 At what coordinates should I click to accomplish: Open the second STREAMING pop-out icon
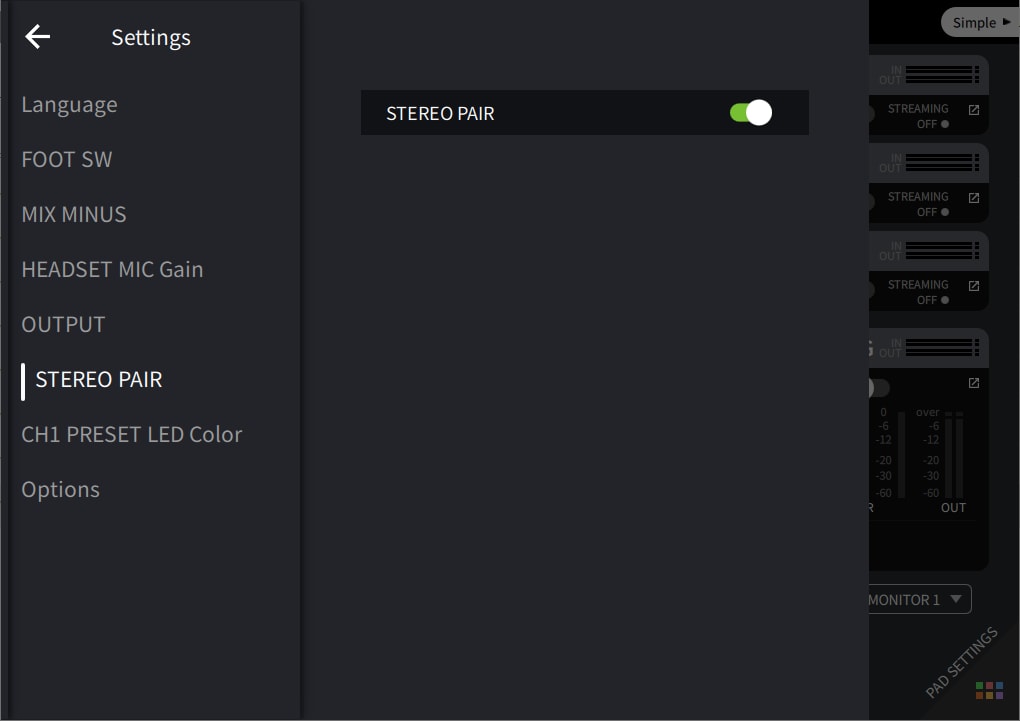click(x=974, y=198)
